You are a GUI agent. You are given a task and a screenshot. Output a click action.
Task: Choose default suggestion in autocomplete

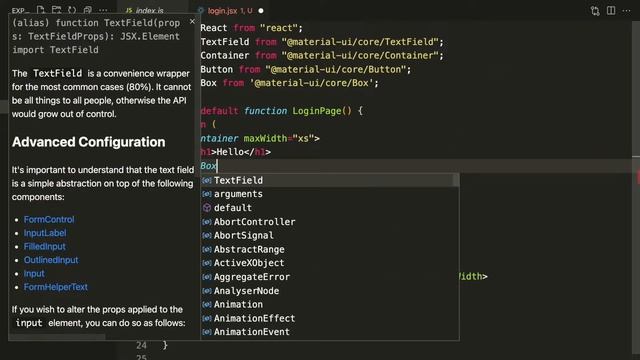coord(330,208)
